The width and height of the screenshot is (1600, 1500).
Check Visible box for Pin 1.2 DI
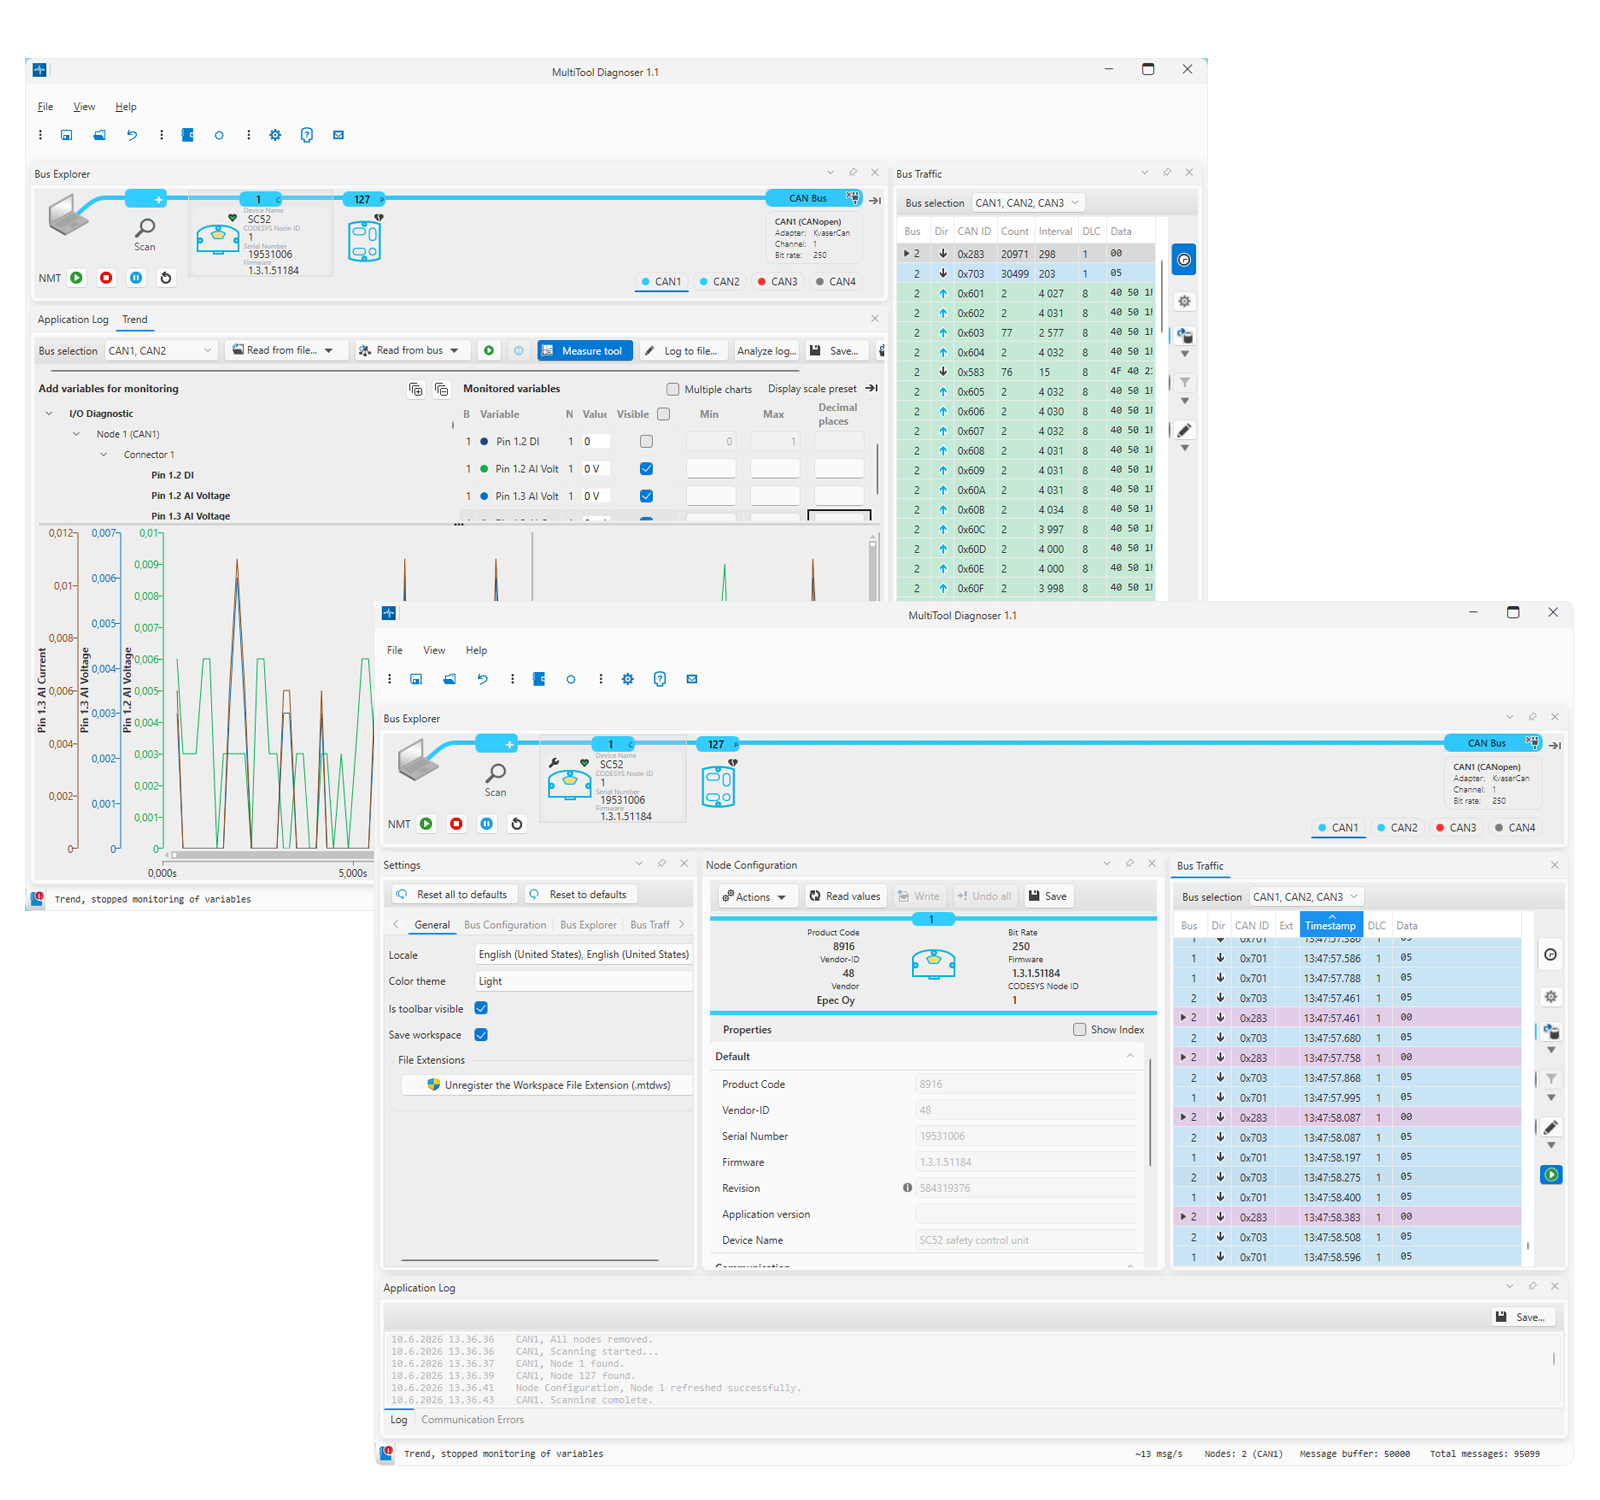646,441
